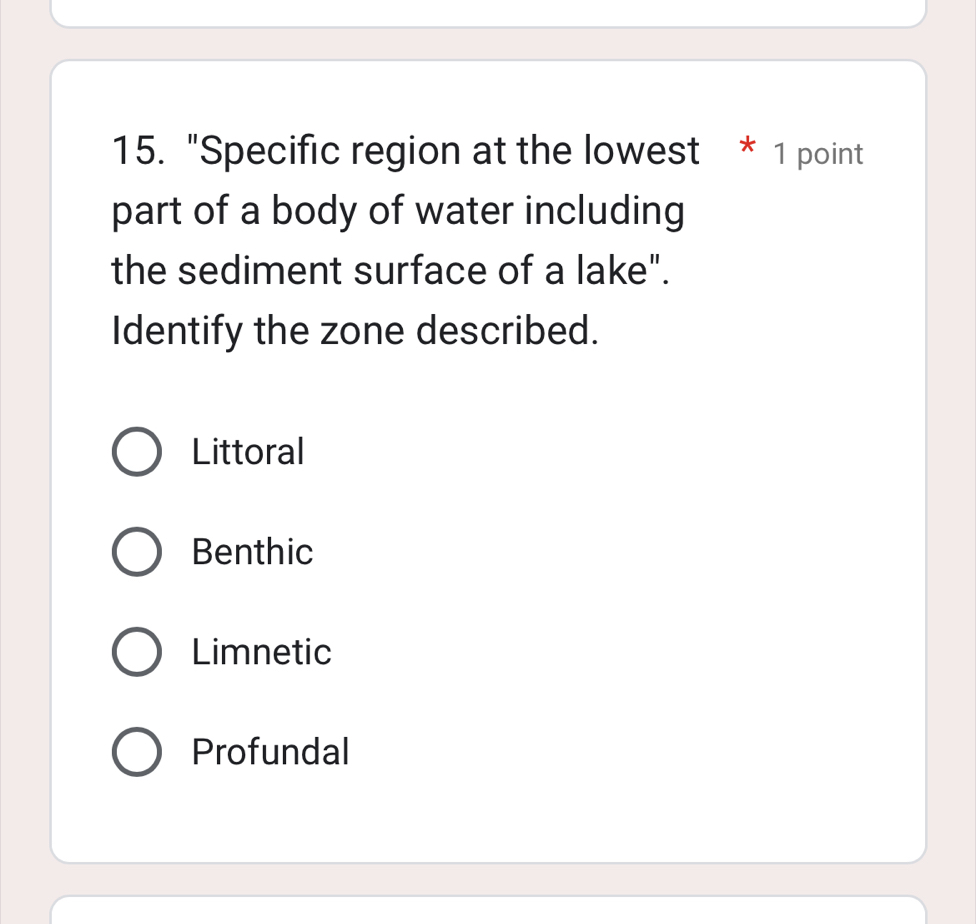Select the Littoral radio button

coord(136,453)
